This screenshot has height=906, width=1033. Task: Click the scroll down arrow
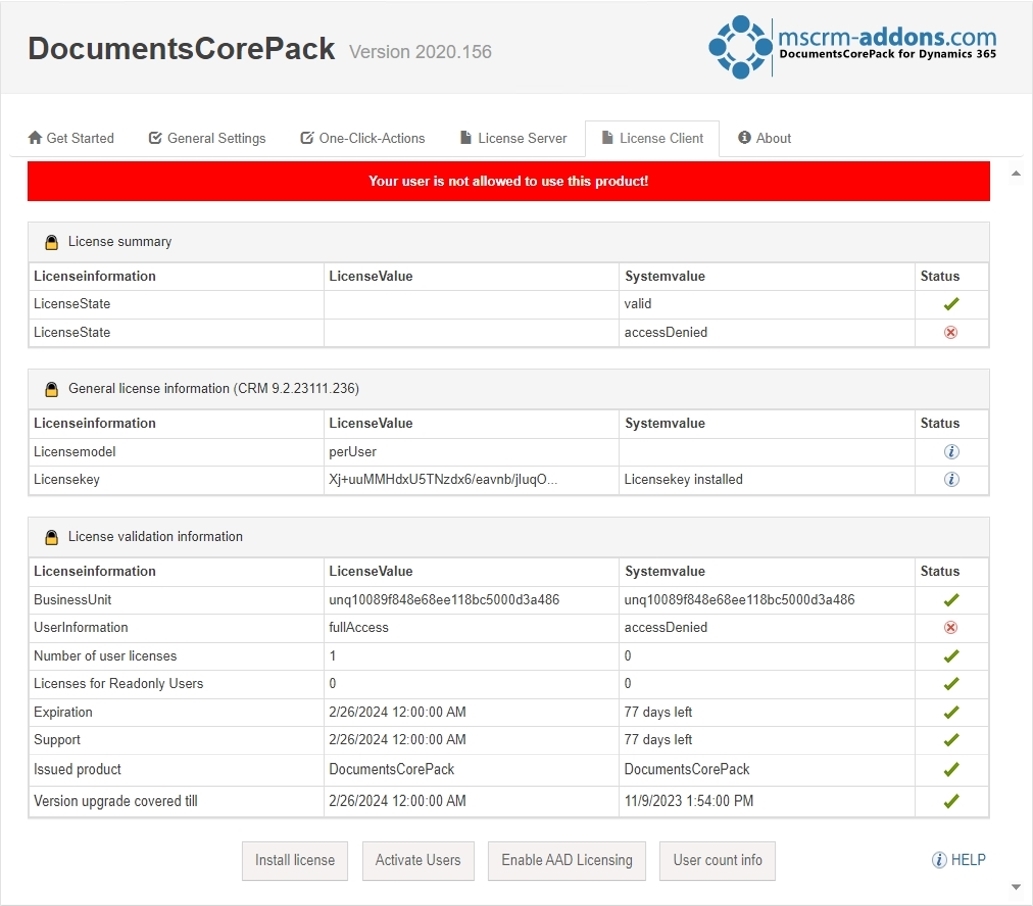tap(1016, 887)
